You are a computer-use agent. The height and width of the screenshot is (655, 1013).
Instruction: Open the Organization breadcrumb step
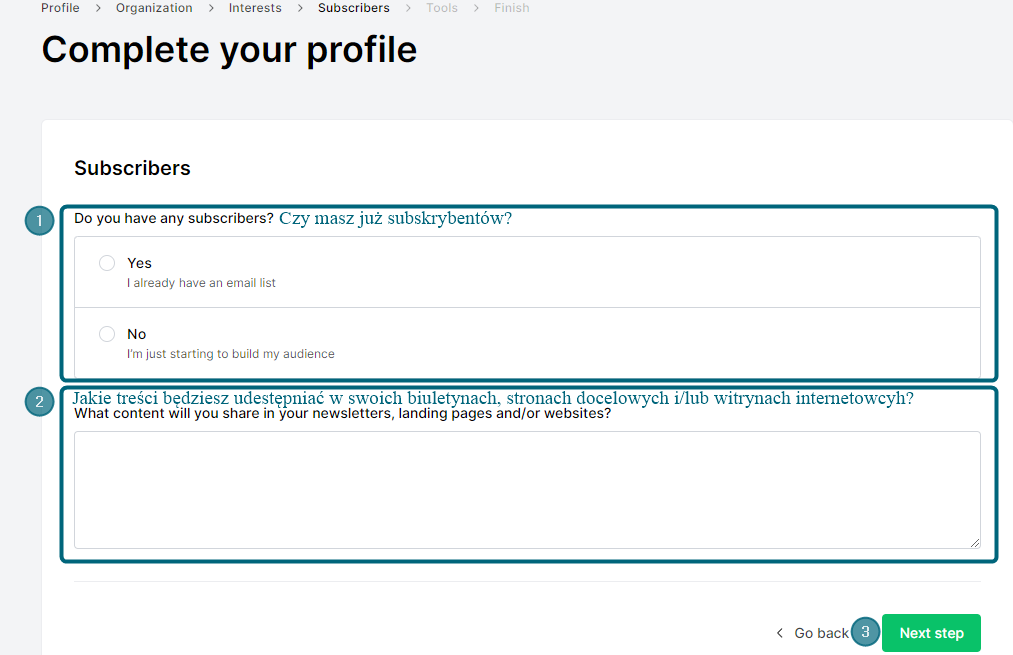(x=154, y=8)
